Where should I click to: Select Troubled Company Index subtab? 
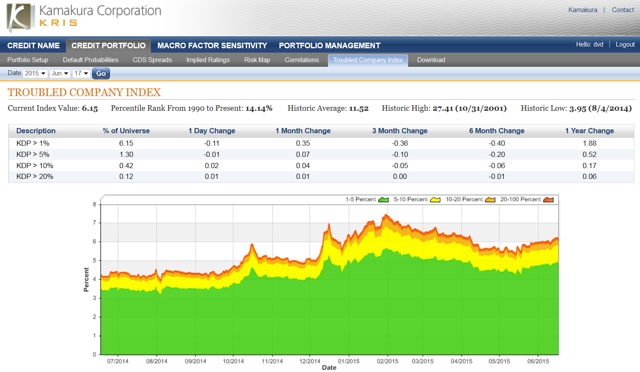(x=368, y=60)
